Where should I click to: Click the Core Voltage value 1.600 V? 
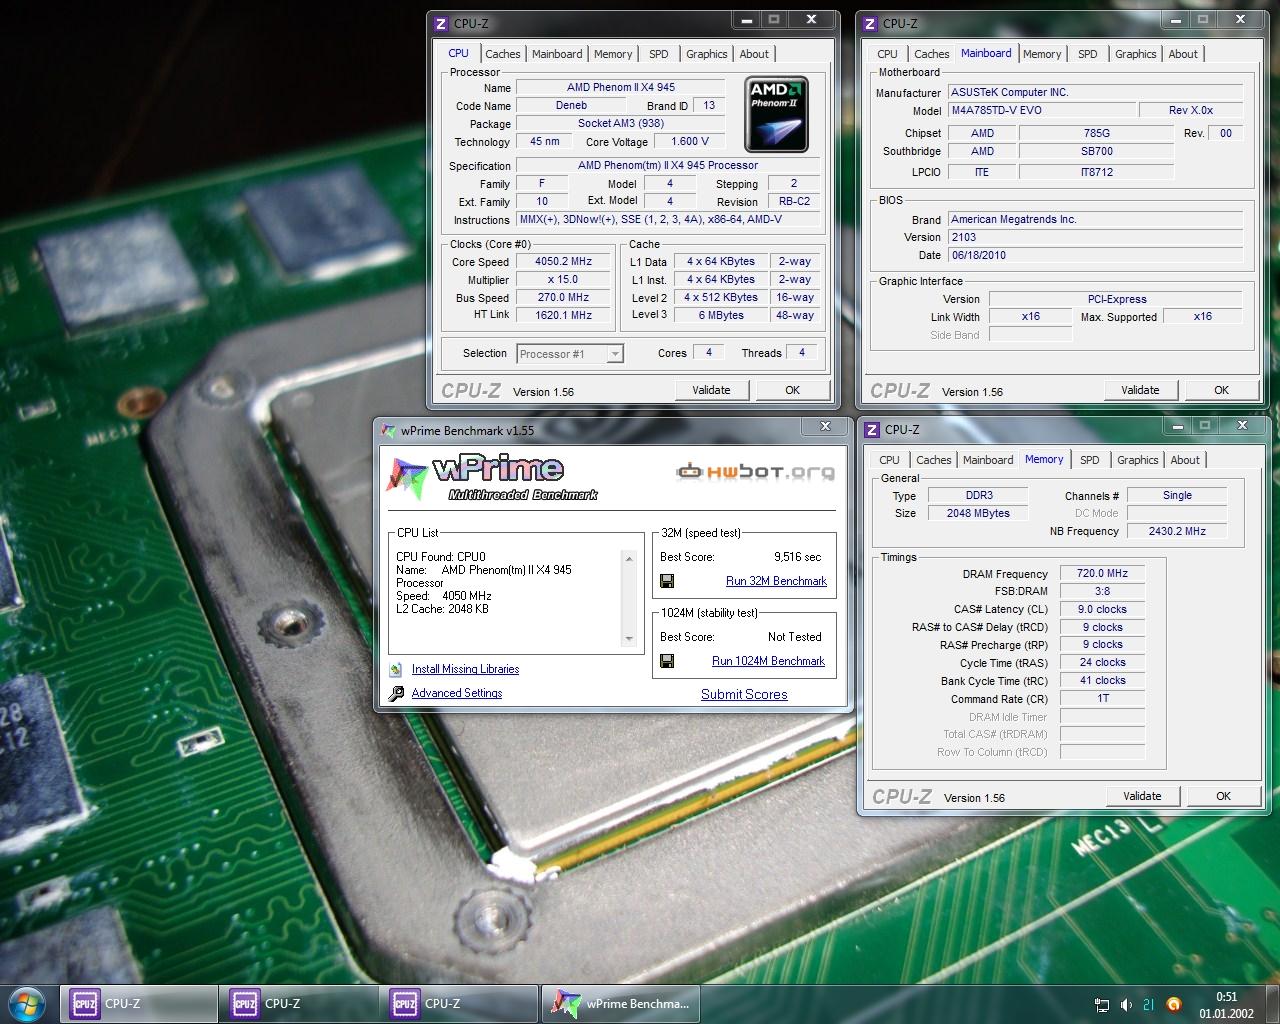690,141
